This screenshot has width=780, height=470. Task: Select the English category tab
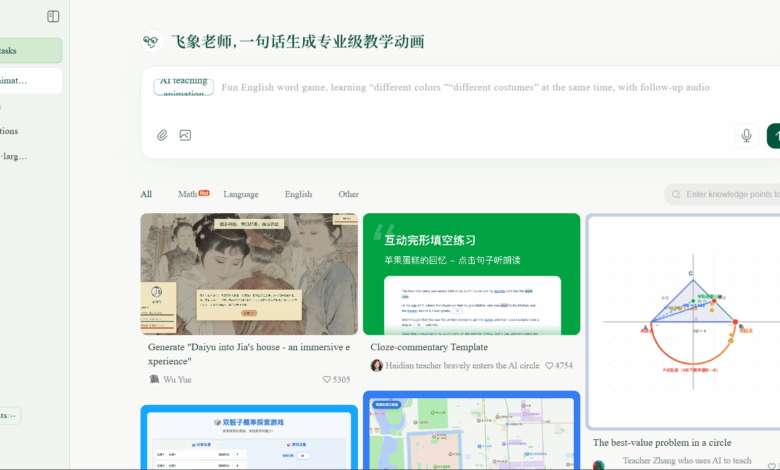(x=298, y=194)
